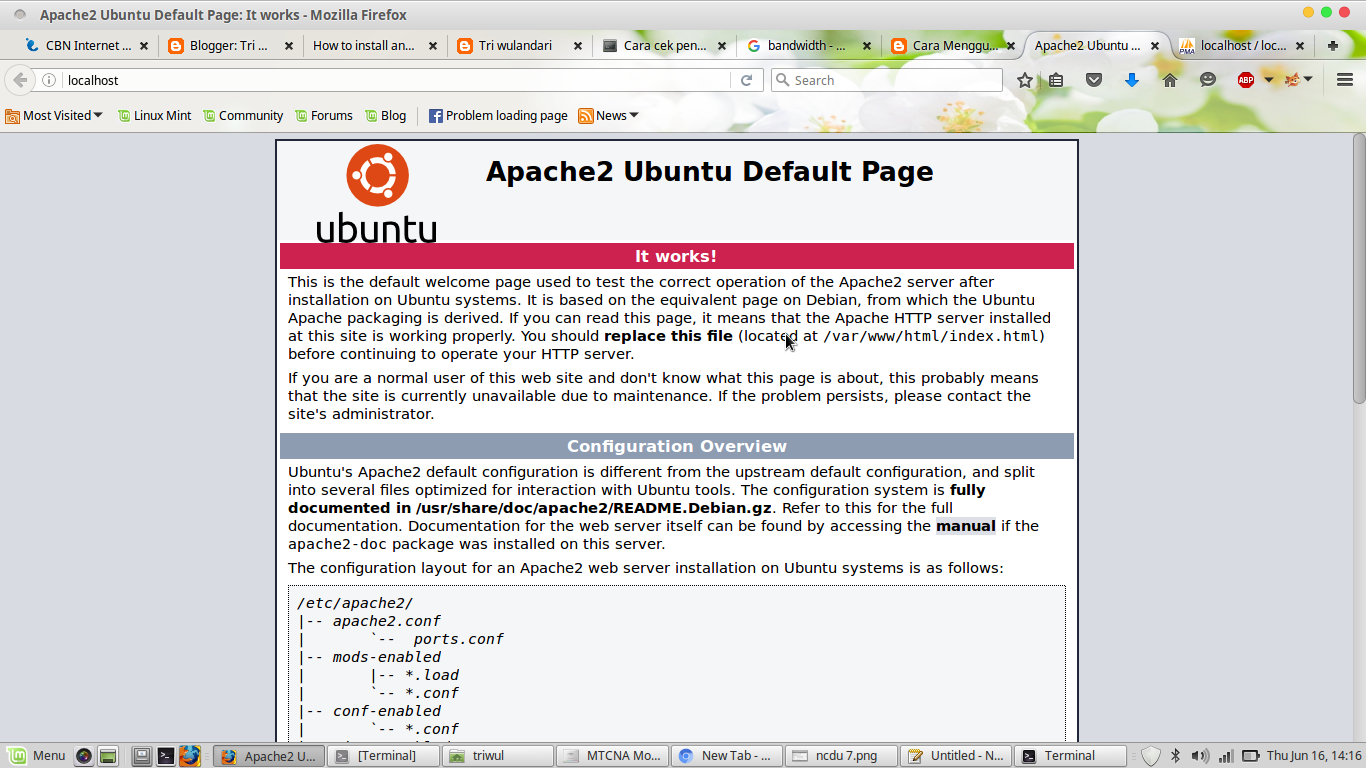Launch terminal from panel launcher

click(166, 756)
